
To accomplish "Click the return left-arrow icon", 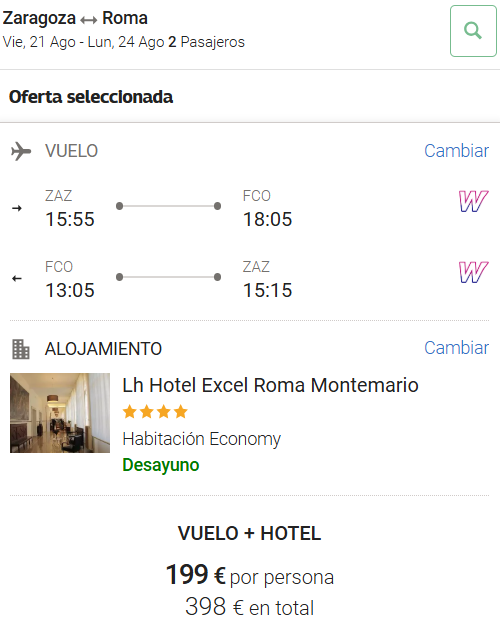I will 17,278.
